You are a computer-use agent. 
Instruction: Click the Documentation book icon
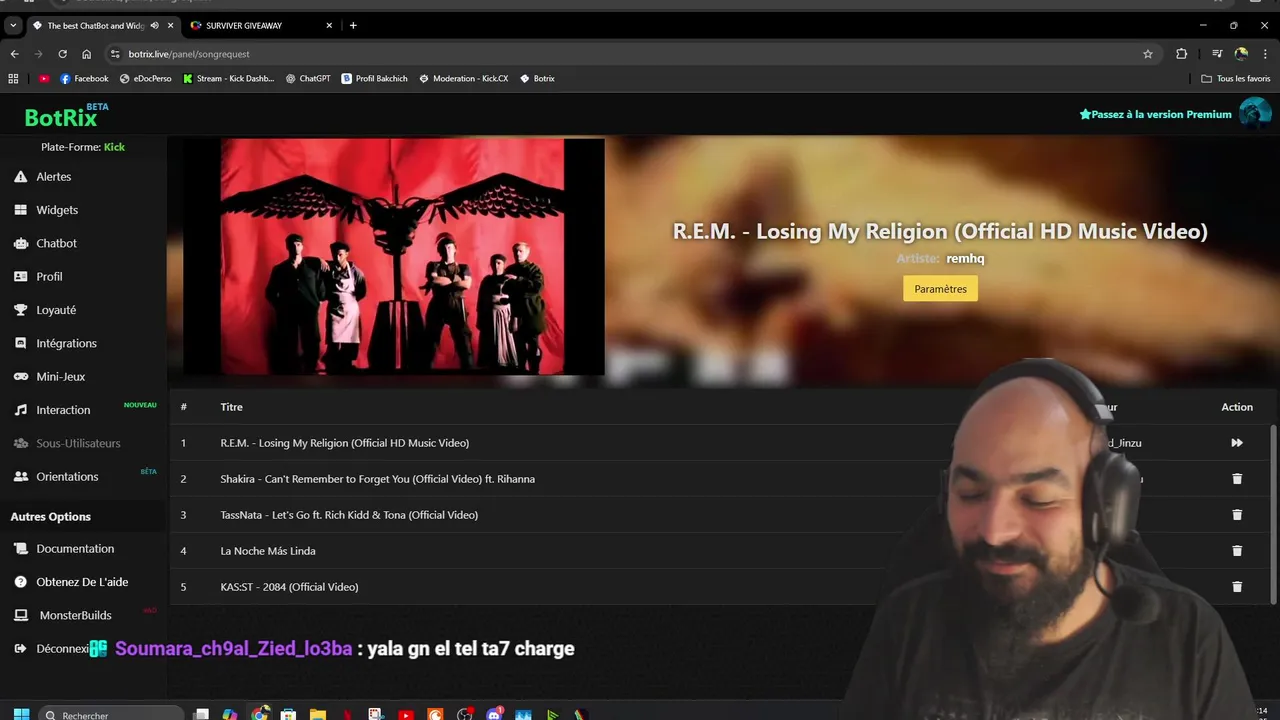20,549
